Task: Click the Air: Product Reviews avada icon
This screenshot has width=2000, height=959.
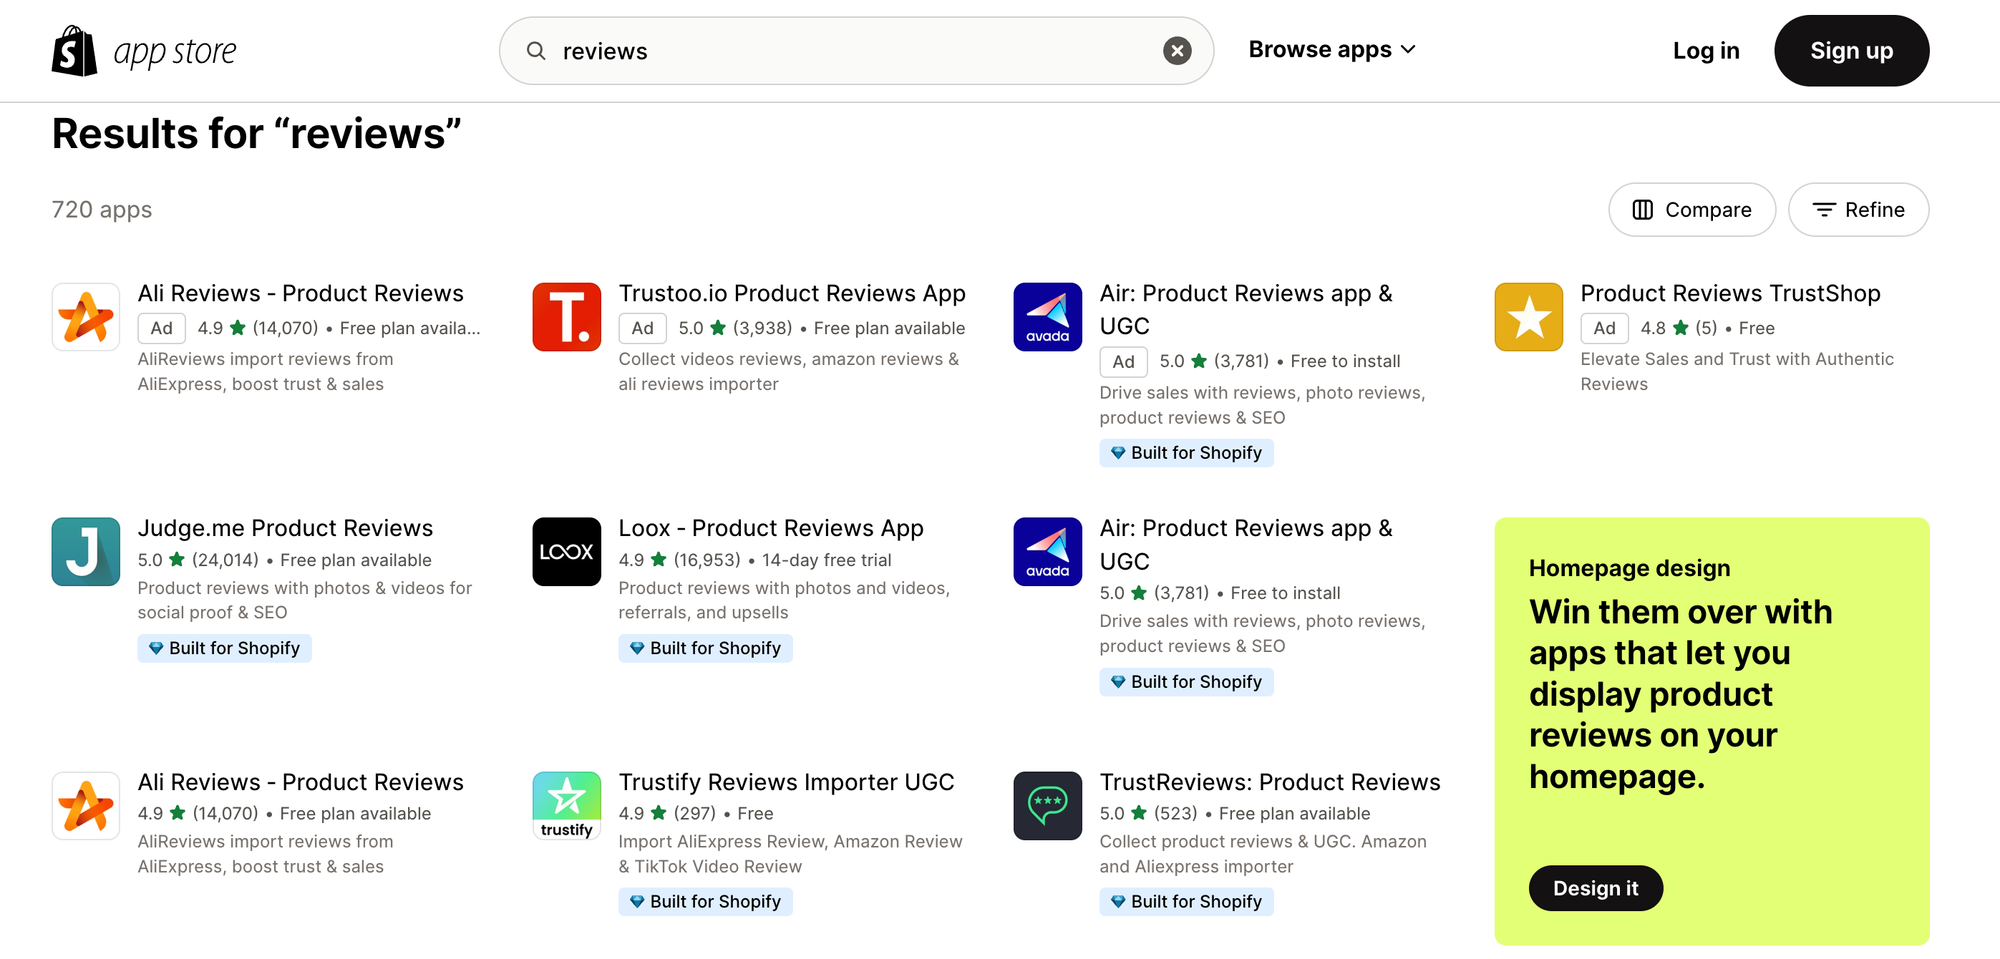Action: point(1047,317)
